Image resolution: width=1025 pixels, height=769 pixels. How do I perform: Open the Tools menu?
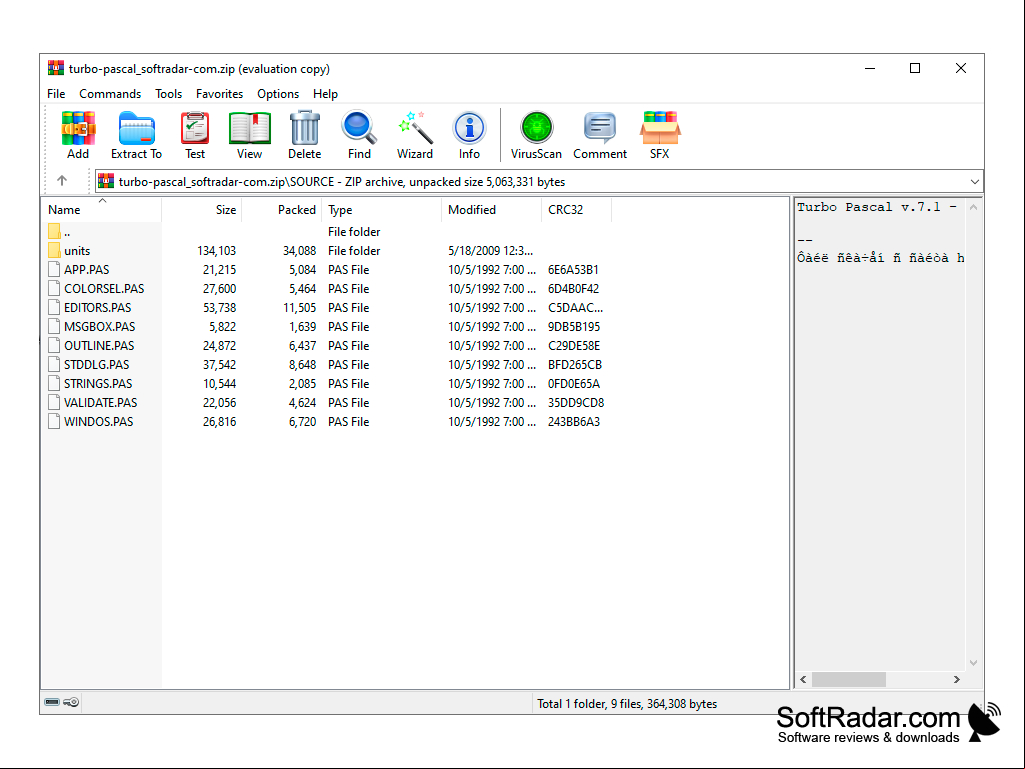168,94
